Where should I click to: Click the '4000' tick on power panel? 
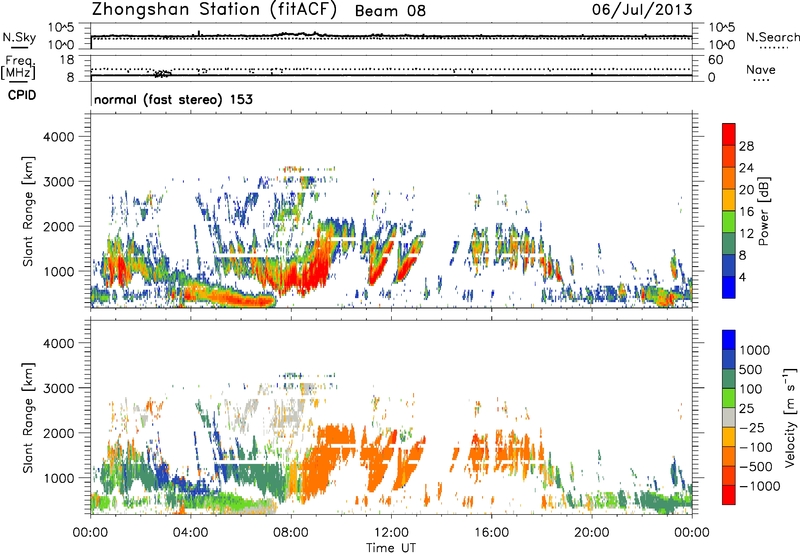pyautogui.click(x=58, y=137)
